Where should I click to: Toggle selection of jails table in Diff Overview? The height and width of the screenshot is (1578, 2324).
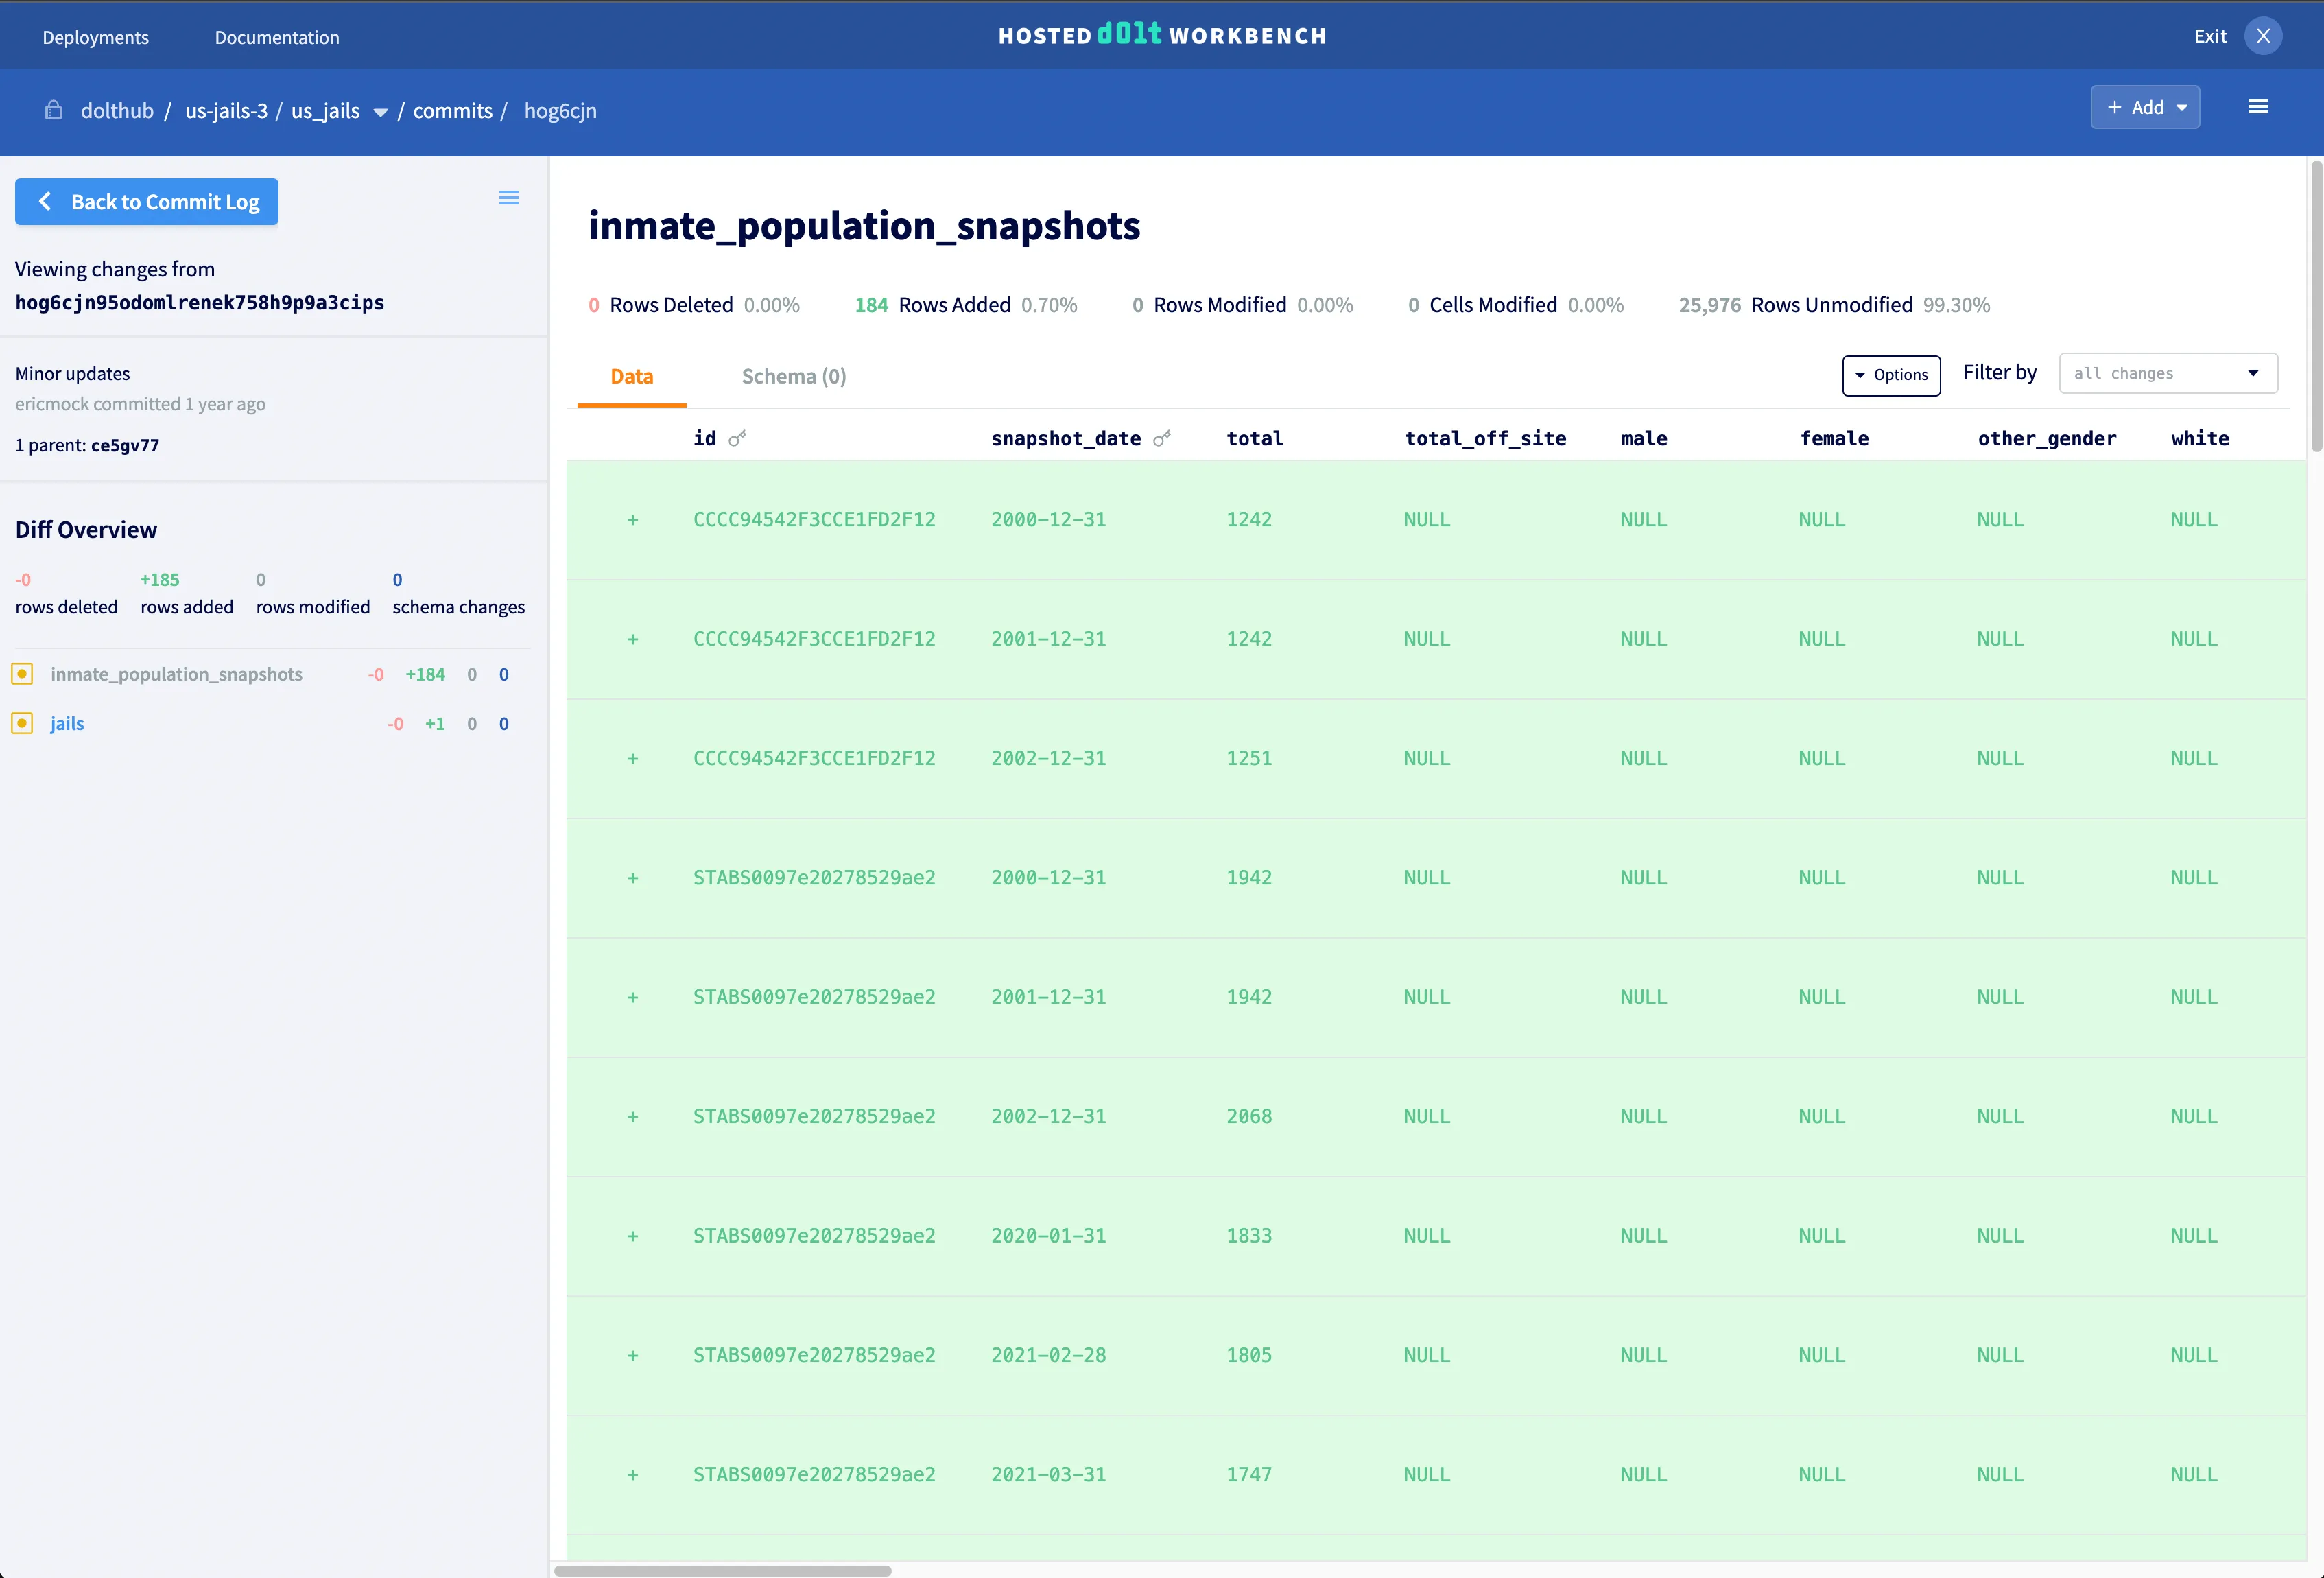coord(22,722)
